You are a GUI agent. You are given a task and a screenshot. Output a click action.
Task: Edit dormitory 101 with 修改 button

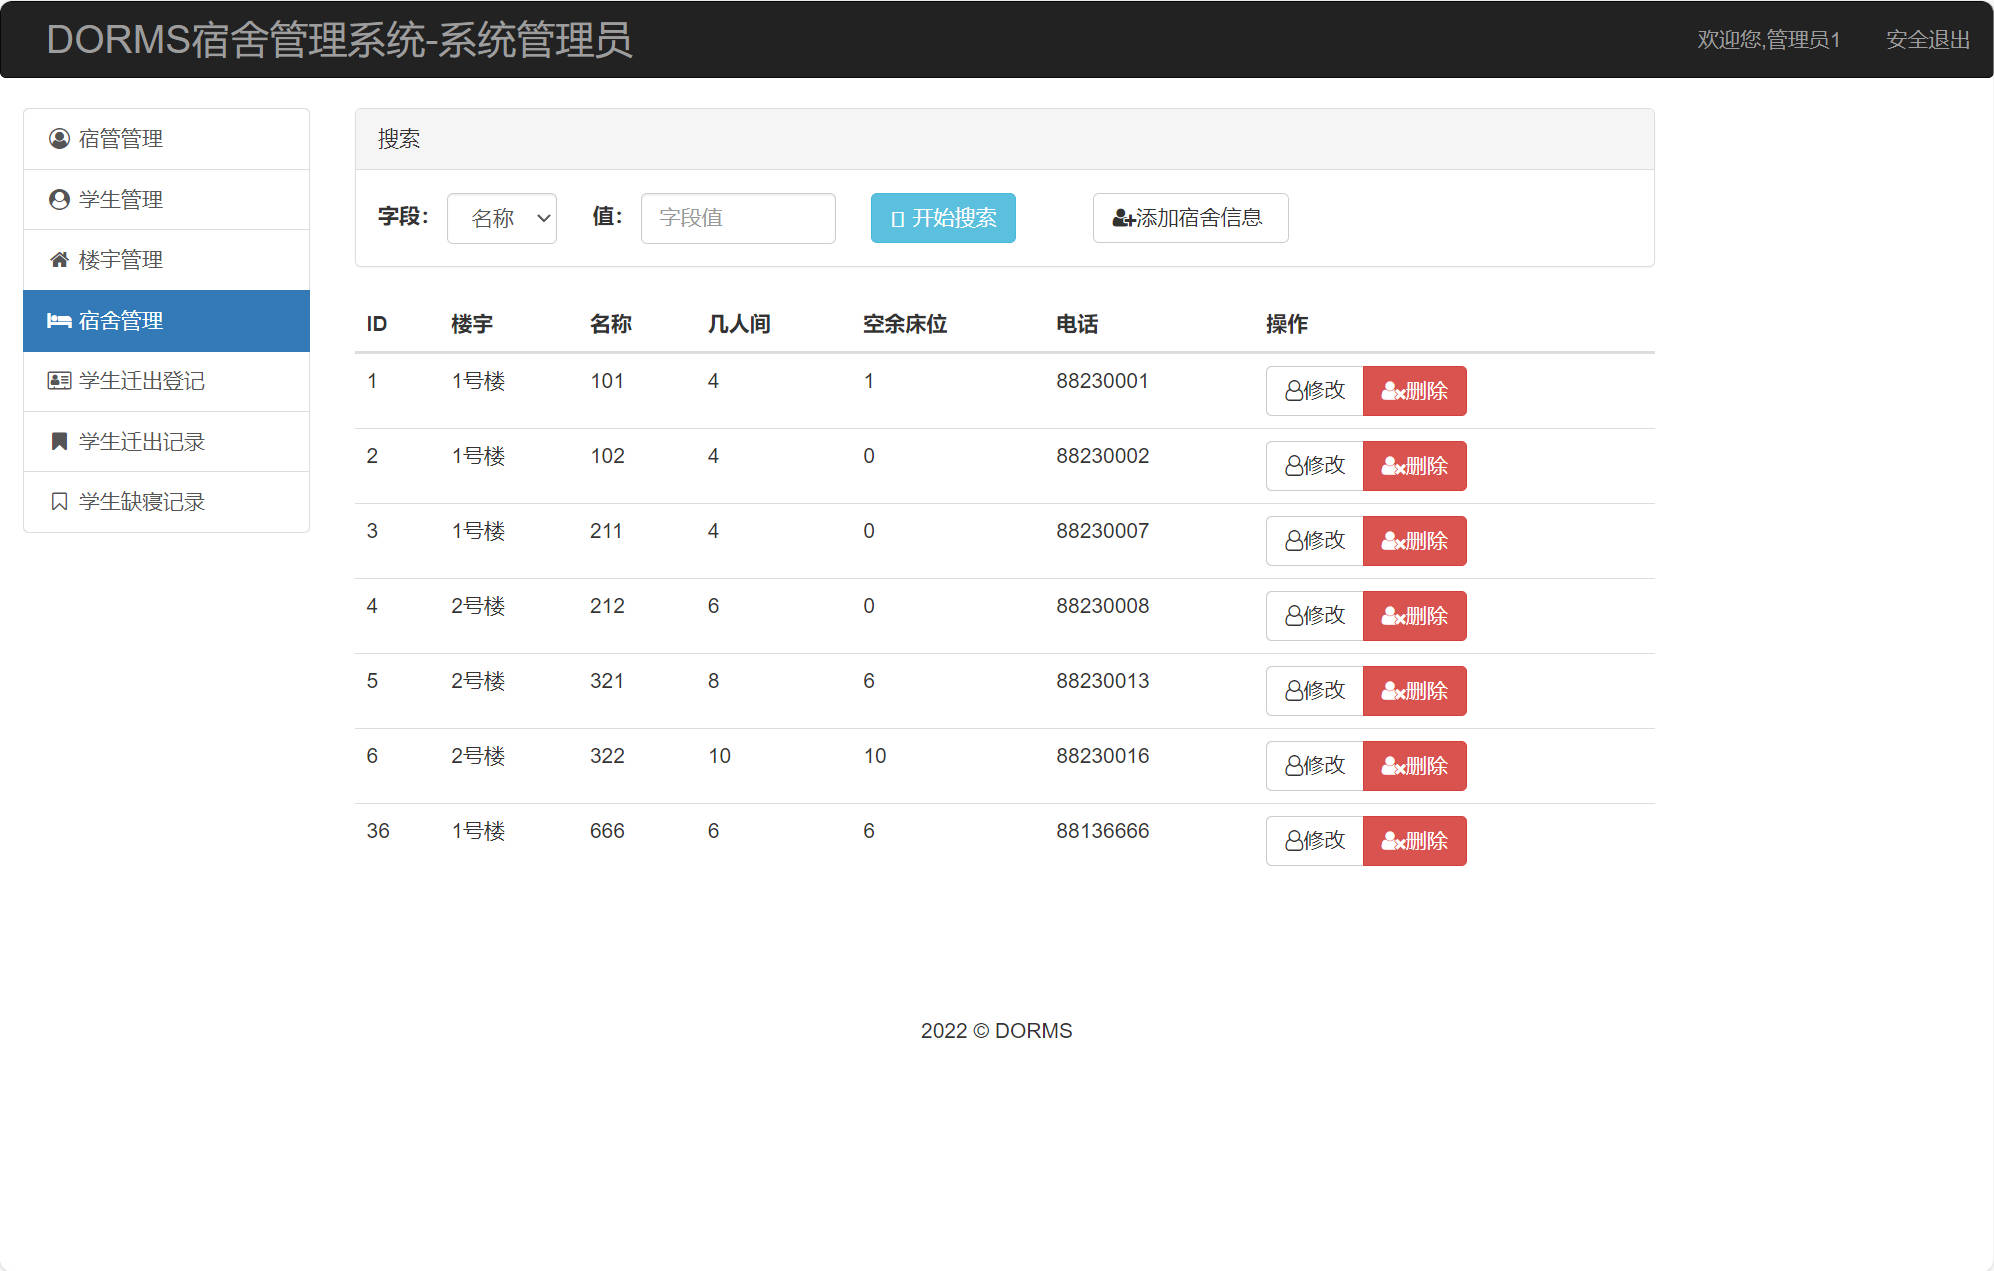(1314, 391)
